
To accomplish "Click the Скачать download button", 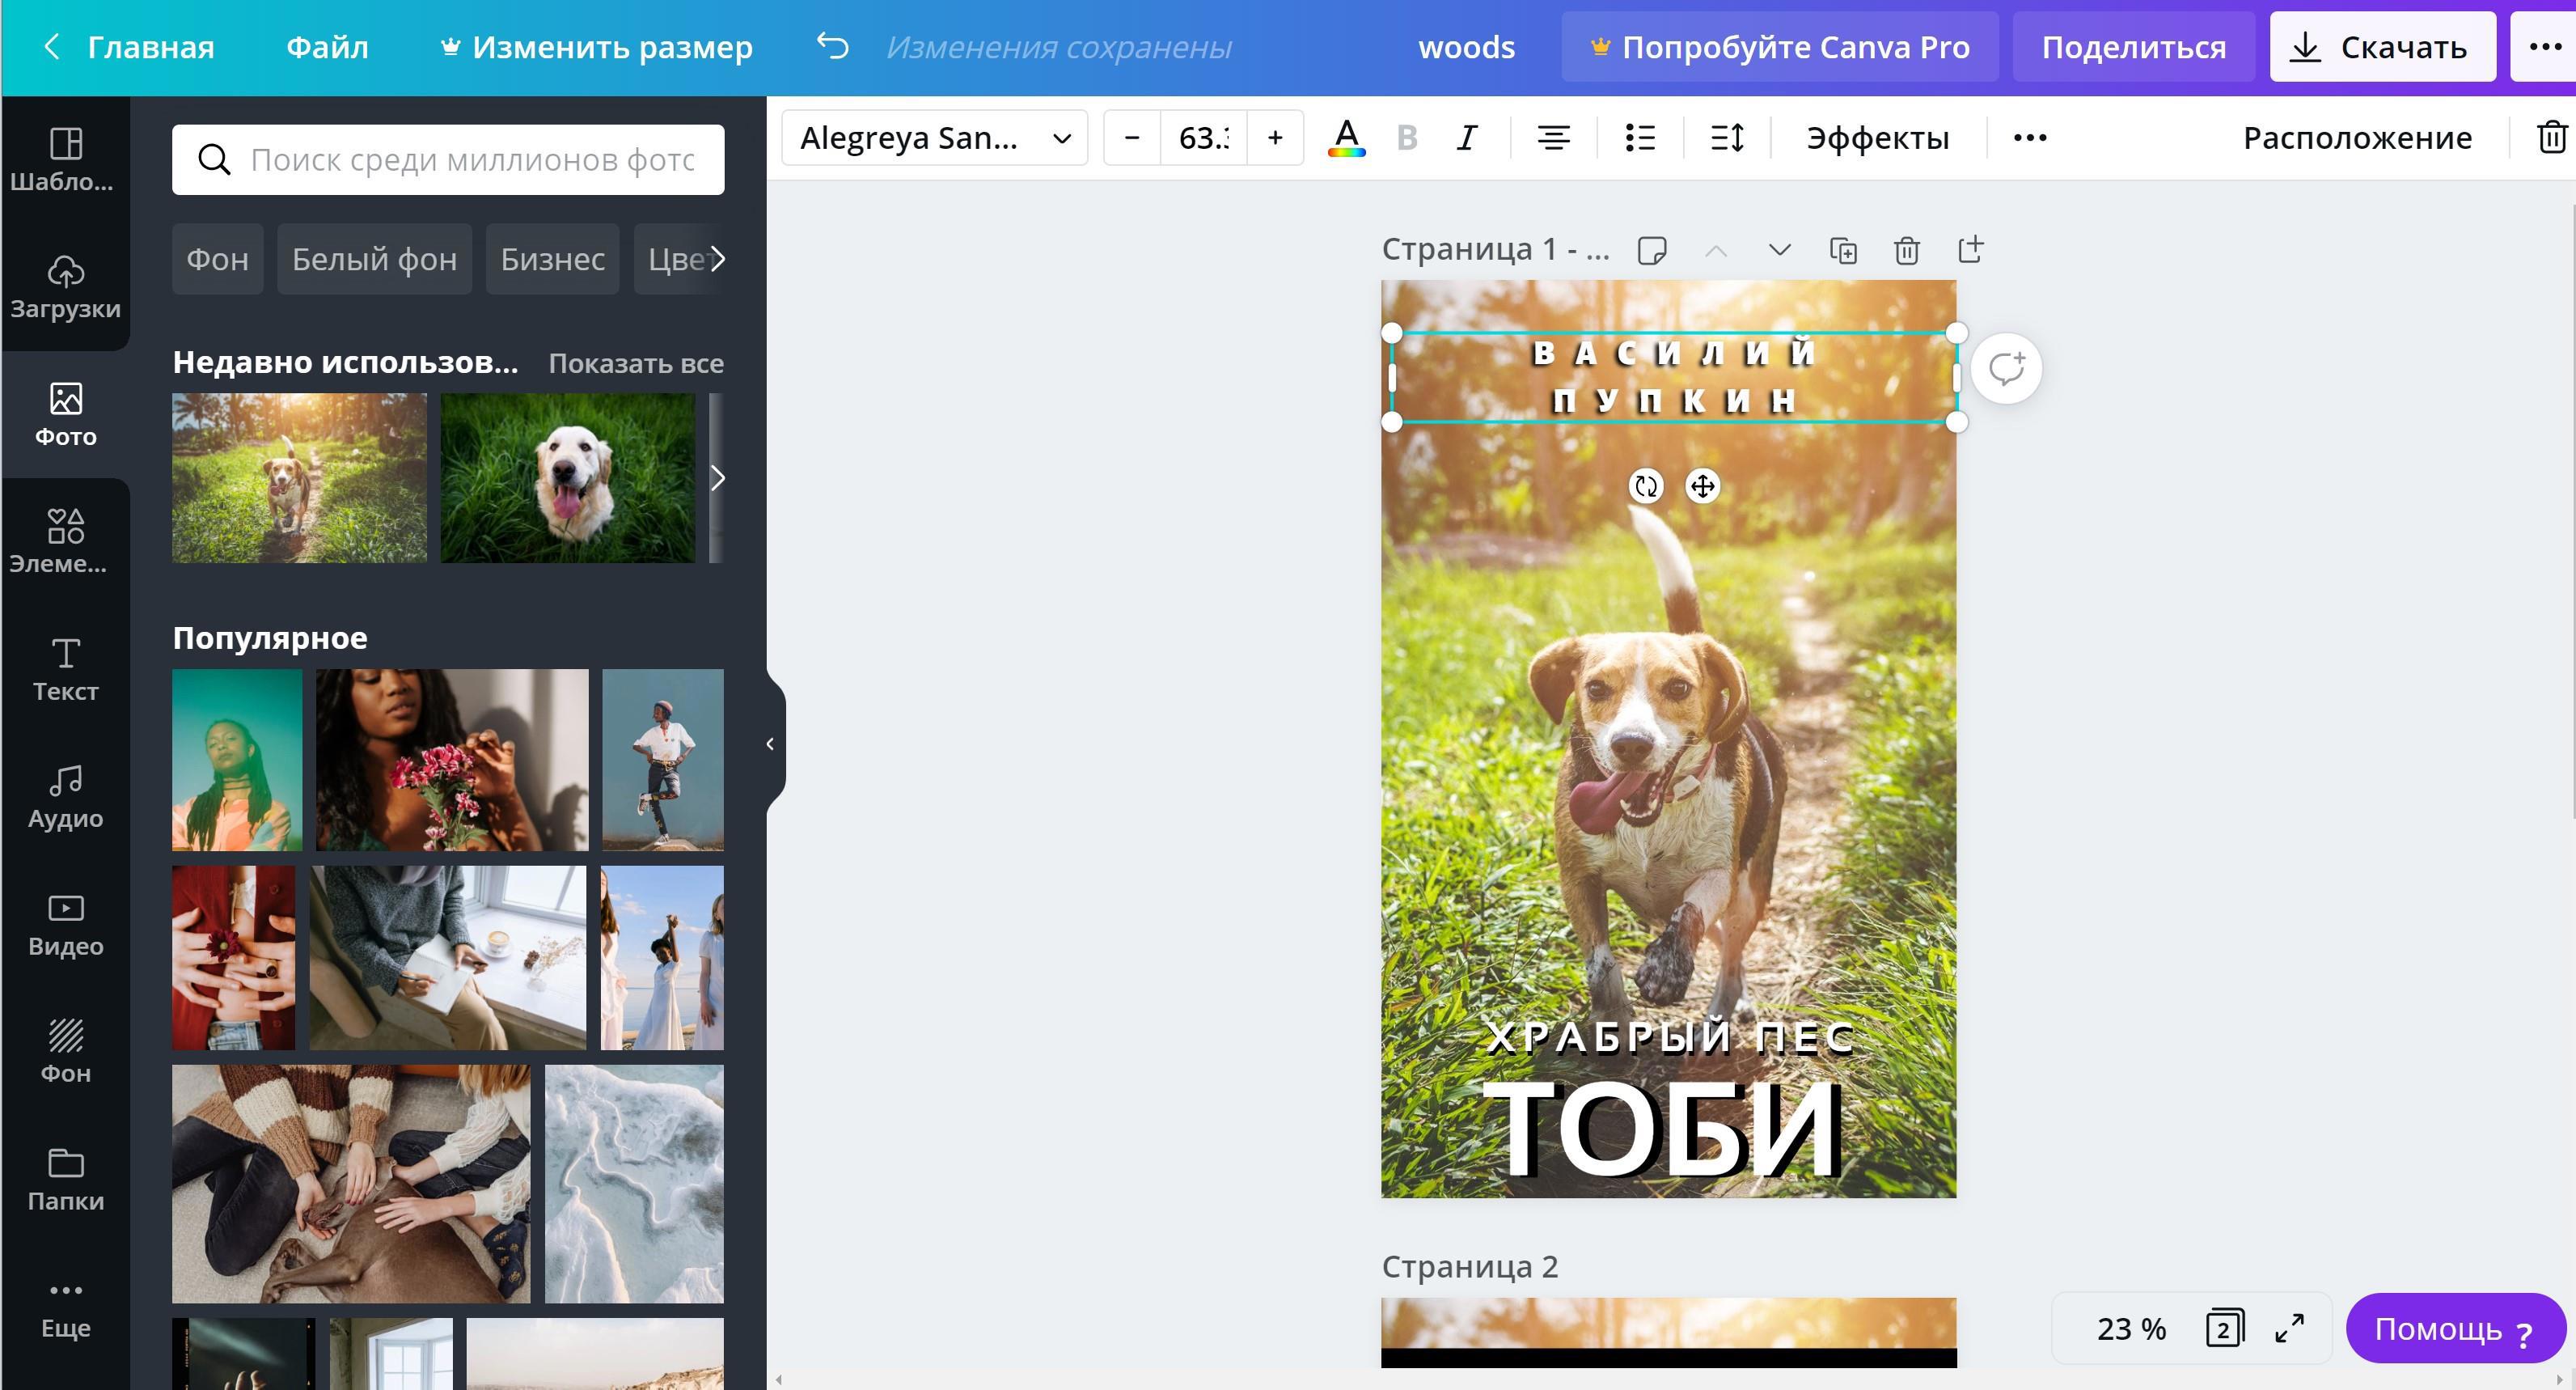I will click(2382, 47).
